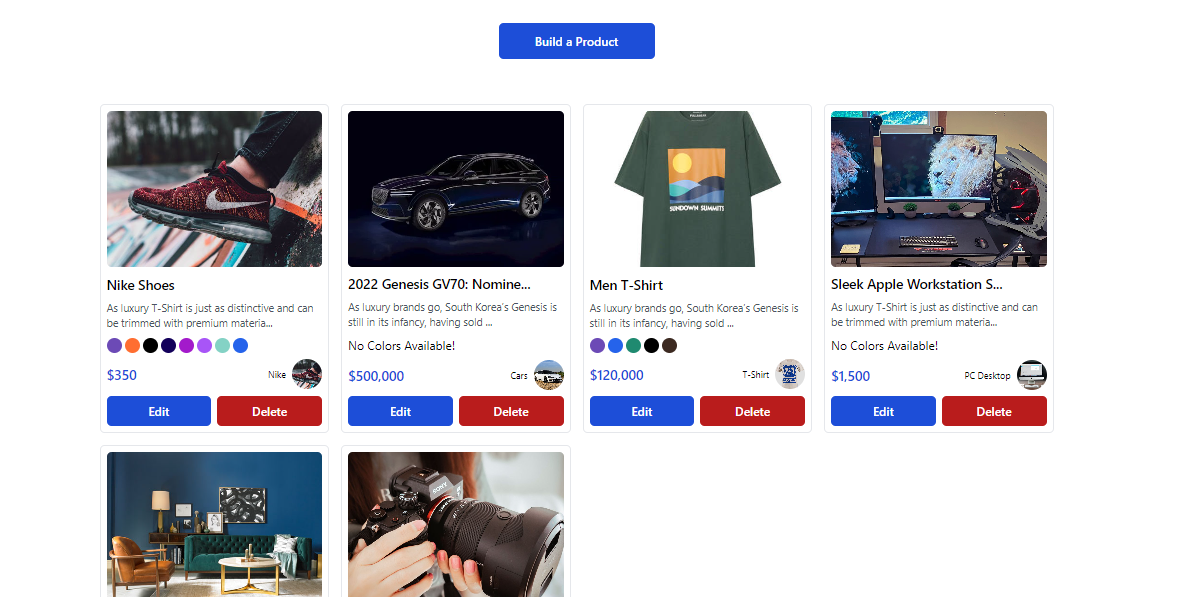Click the Cars category avatar icon

[549, 375]
